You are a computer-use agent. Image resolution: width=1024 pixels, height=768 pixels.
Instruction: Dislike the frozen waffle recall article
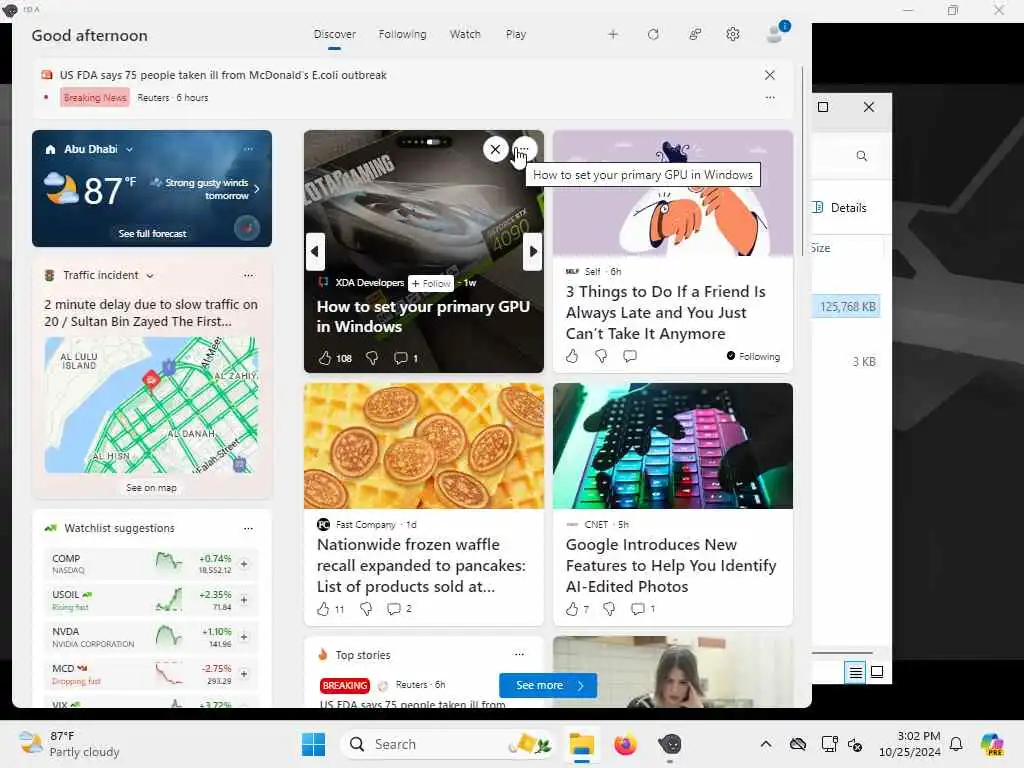[366, 609]
